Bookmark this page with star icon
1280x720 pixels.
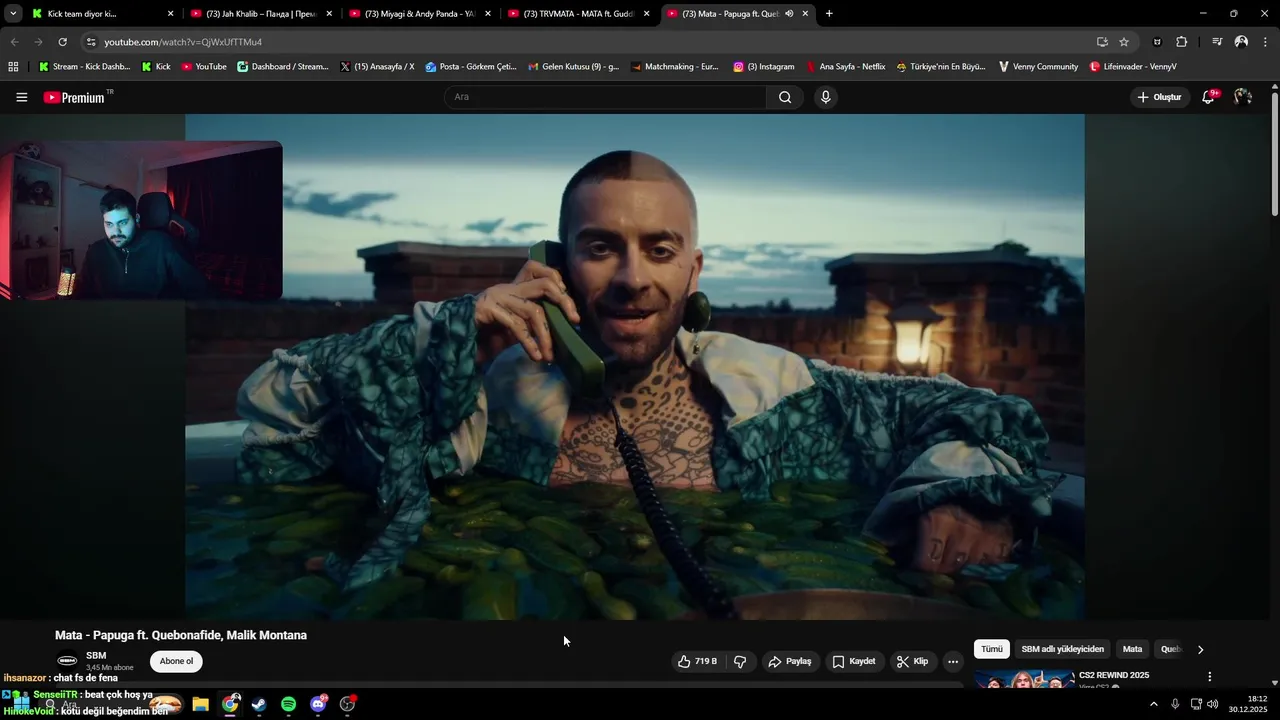[x=1124, y=42]
